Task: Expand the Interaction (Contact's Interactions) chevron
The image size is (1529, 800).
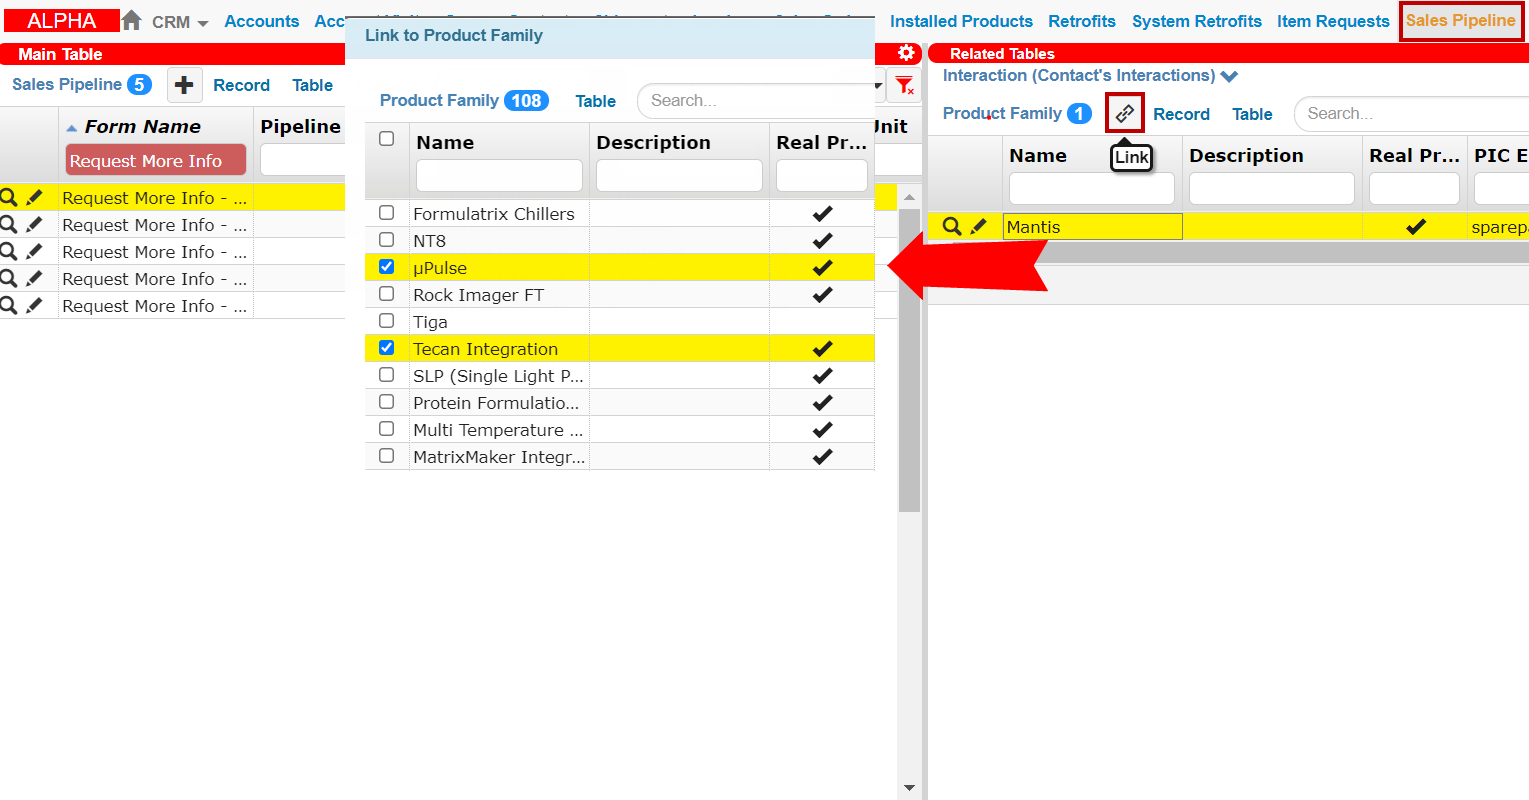Action: point(1229,76)
